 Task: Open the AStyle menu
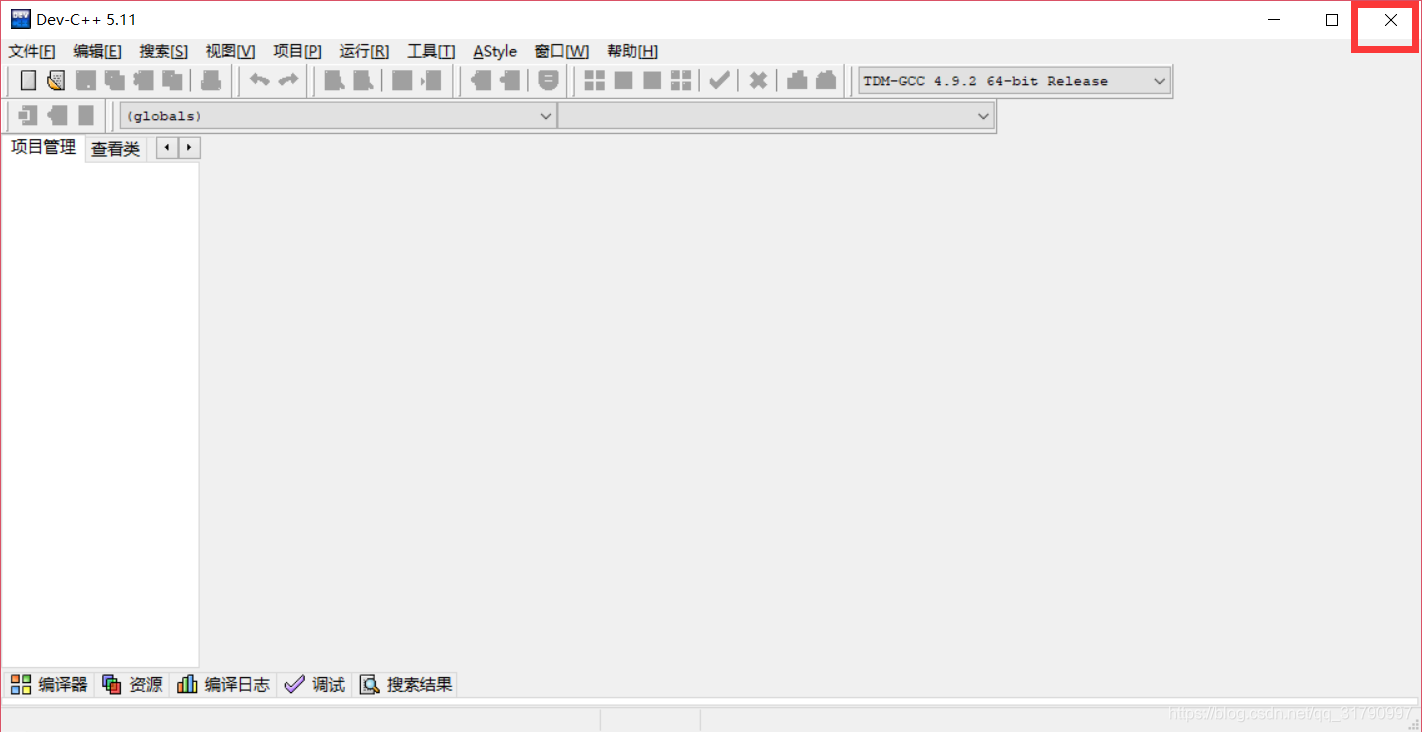click(x=495, y=51)
